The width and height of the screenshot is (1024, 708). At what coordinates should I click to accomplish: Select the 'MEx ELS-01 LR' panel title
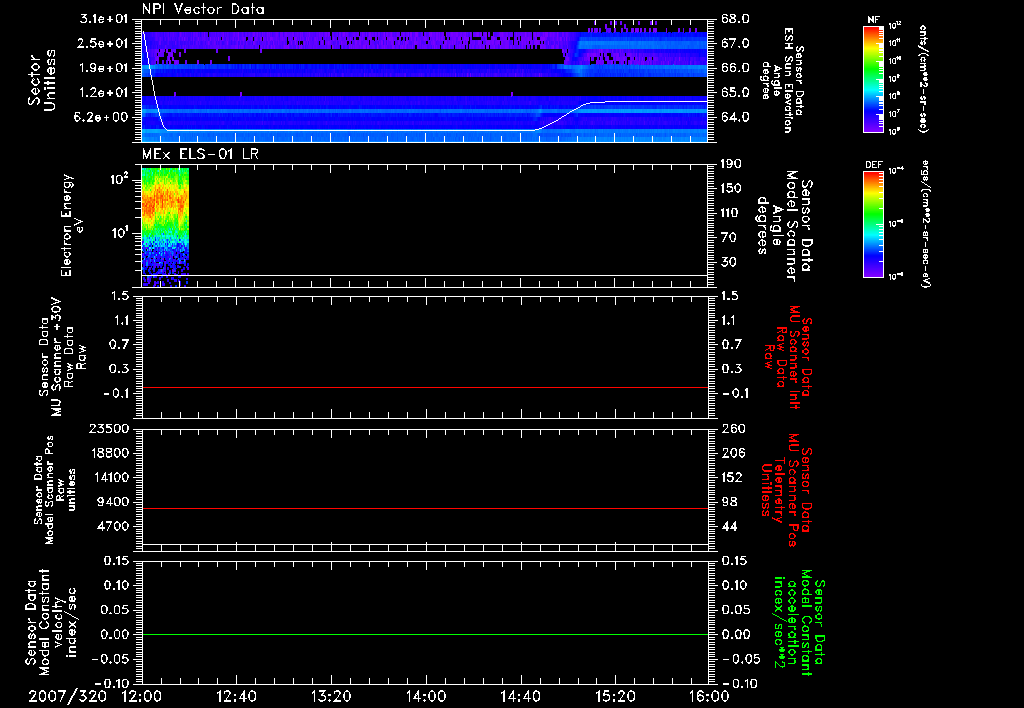click(x=200, y=154)
